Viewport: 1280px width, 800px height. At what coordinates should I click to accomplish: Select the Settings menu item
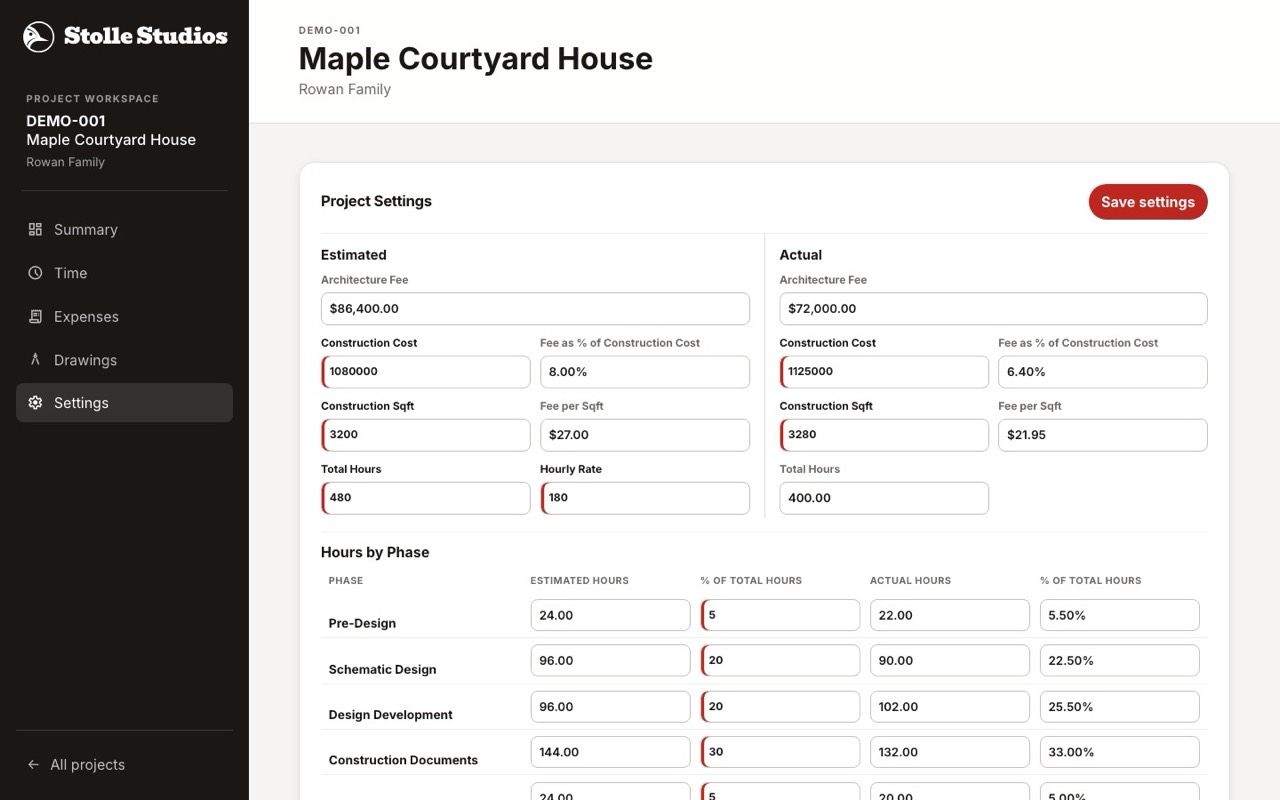124,403
